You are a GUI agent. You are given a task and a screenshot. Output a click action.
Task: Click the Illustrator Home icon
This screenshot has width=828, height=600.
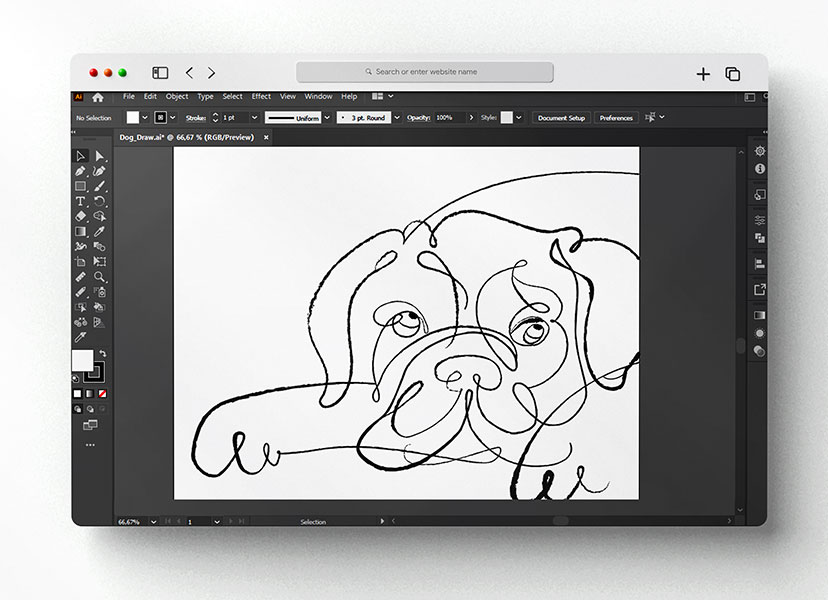[97, 97]
